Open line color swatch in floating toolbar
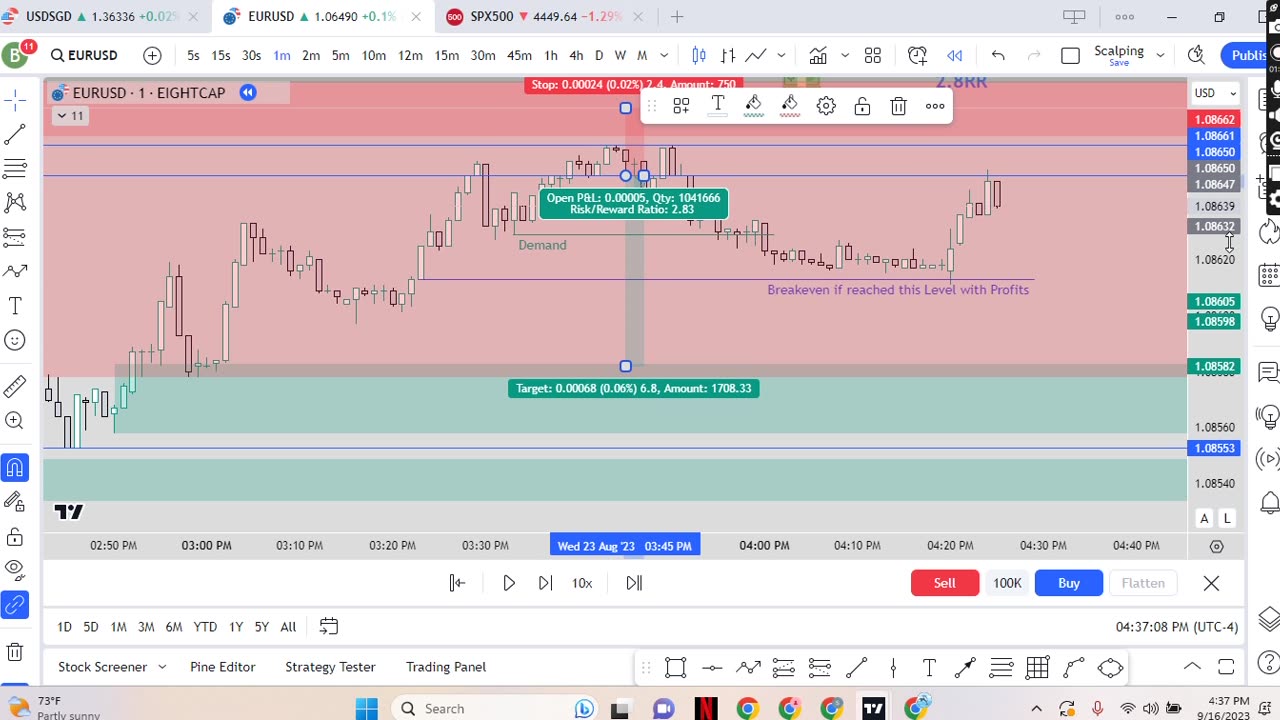 (753, 106)
